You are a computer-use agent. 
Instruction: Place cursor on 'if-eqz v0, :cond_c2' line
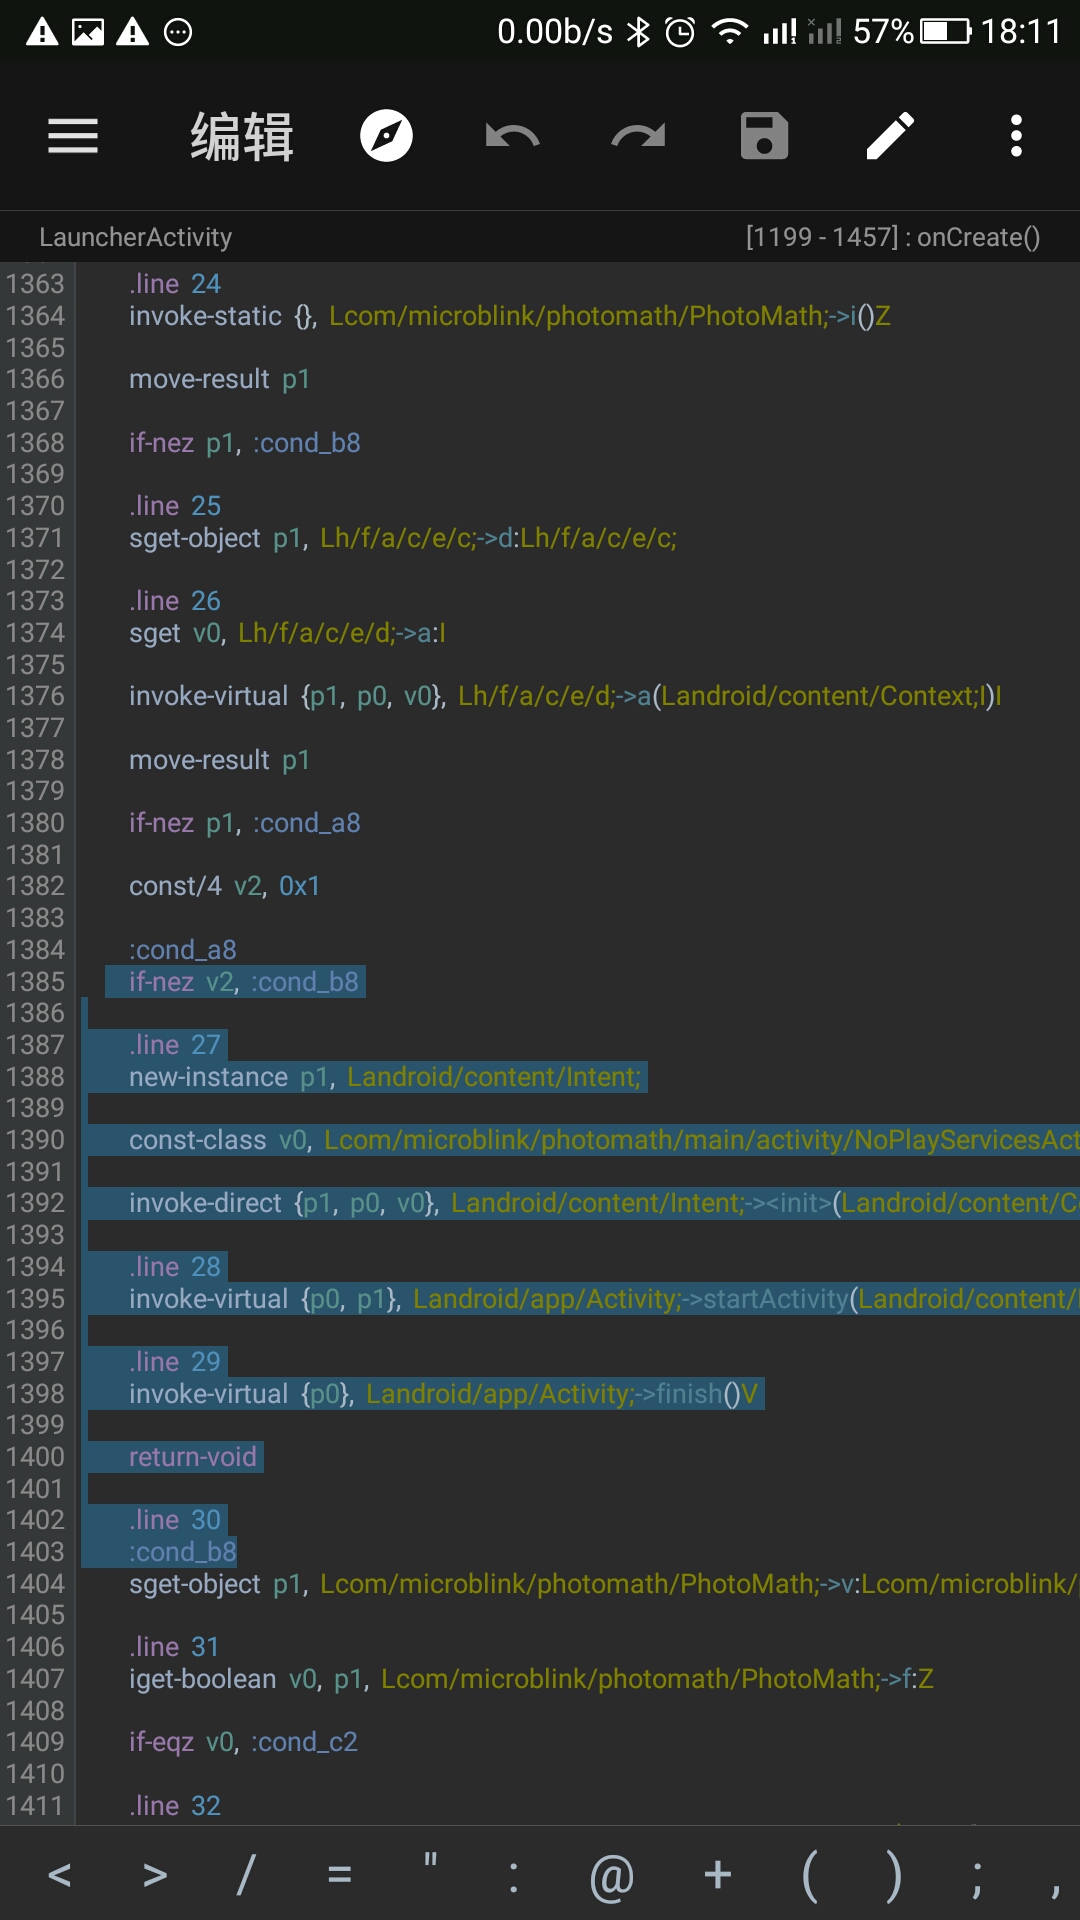pyautogui.click(x=243, y=1742)
